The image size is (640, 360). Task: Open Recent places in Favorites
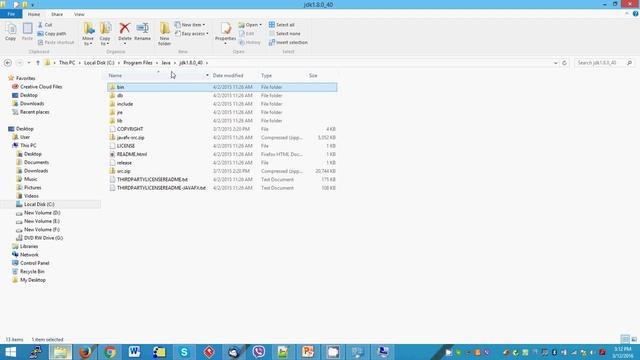(31, 112)
